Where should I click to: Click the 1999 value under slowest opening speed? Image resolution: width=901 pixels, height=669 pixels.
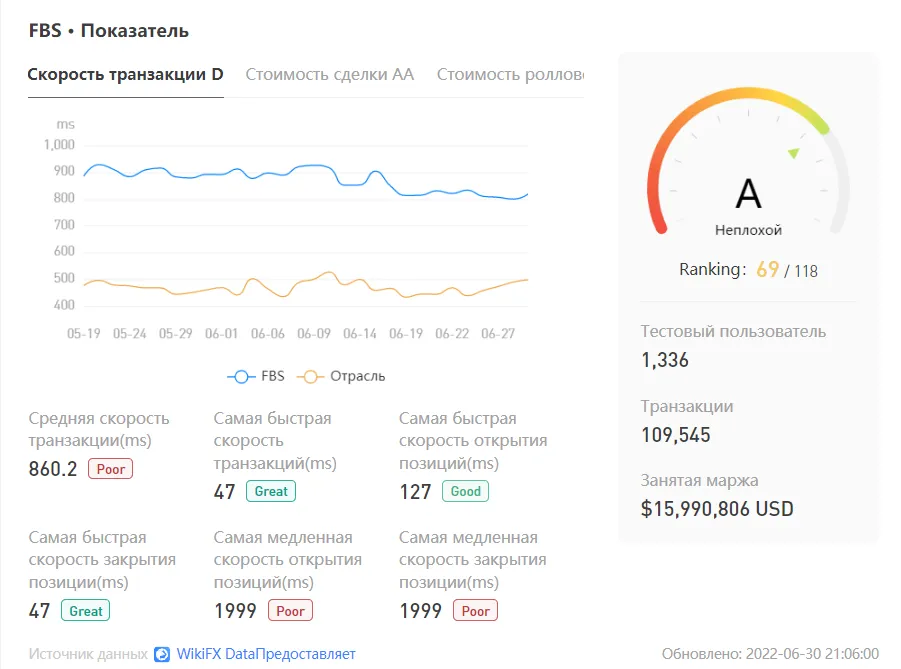coord(236,611)
